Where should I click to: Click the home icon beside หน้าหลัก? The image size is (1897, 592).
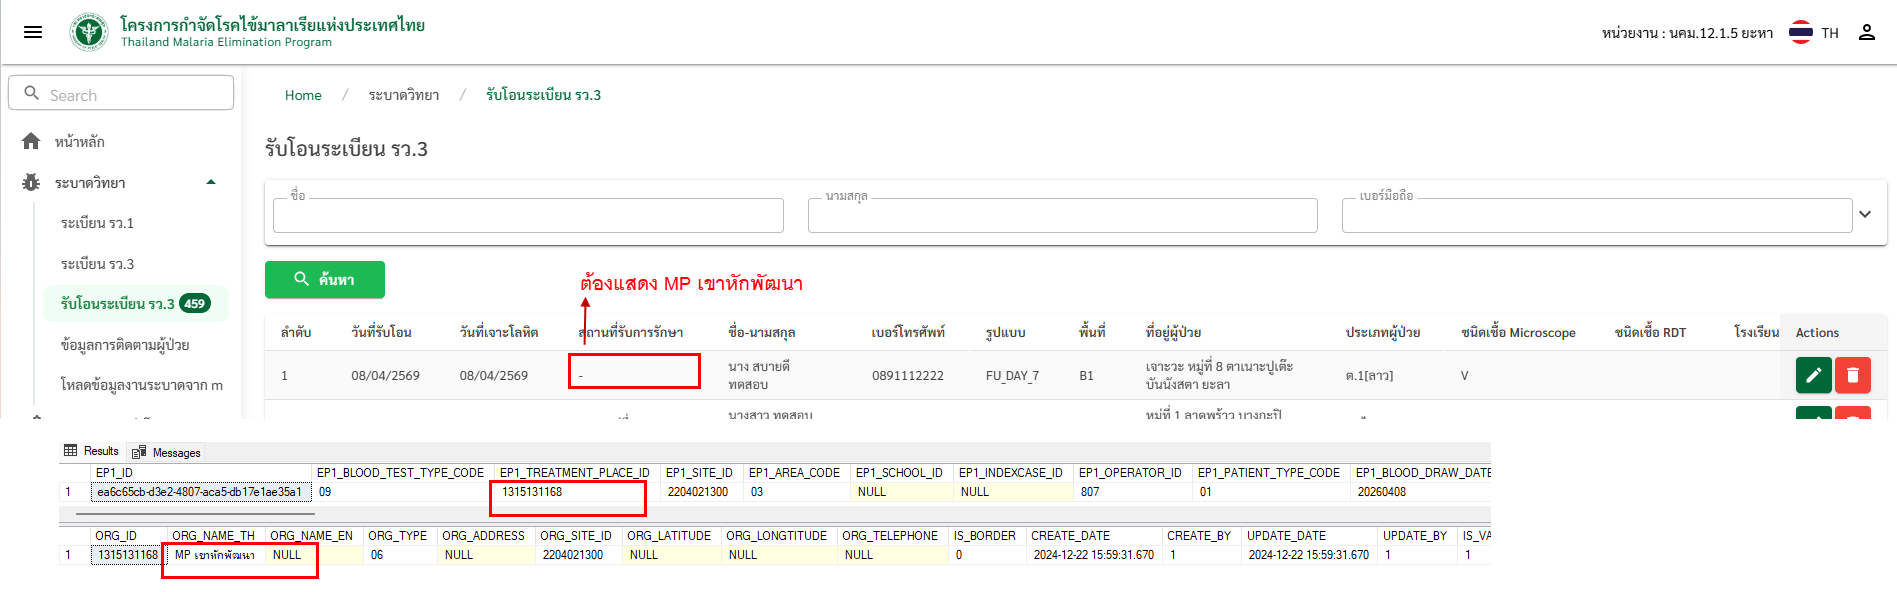(31, 142)
